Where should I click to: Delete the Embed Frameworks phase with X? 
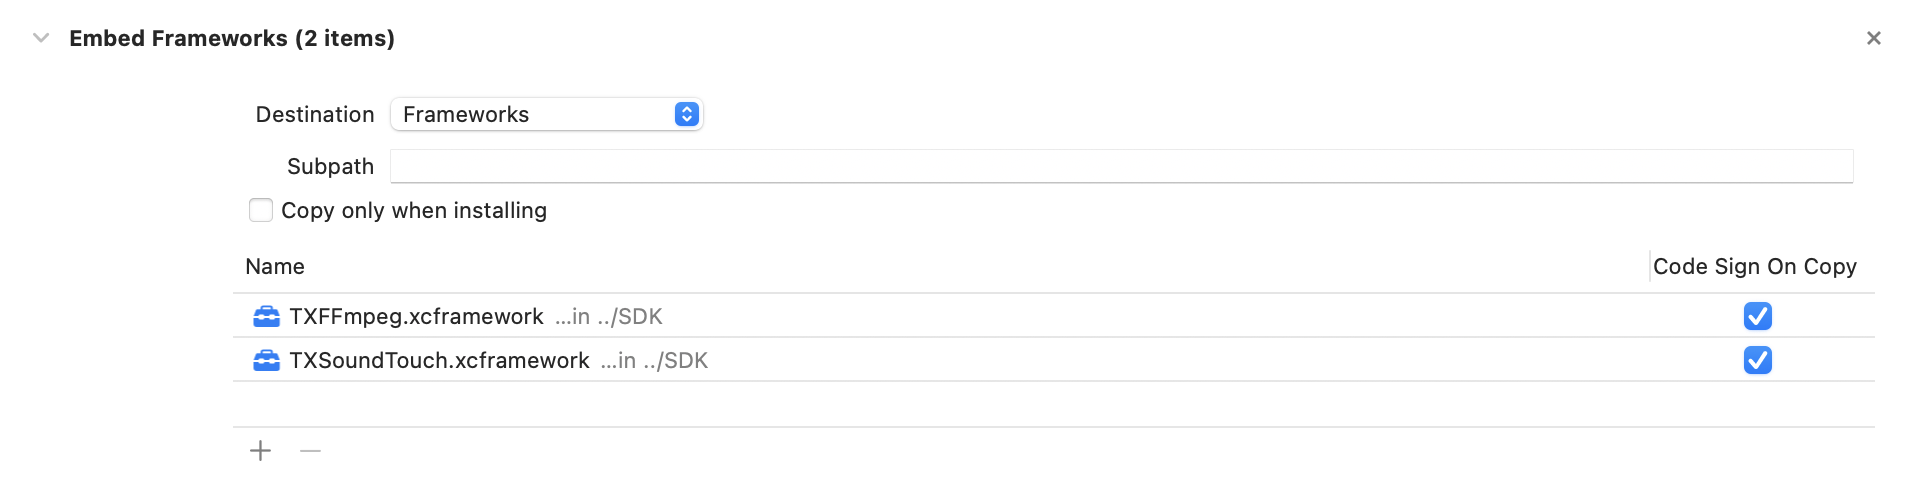point(1873,38)
